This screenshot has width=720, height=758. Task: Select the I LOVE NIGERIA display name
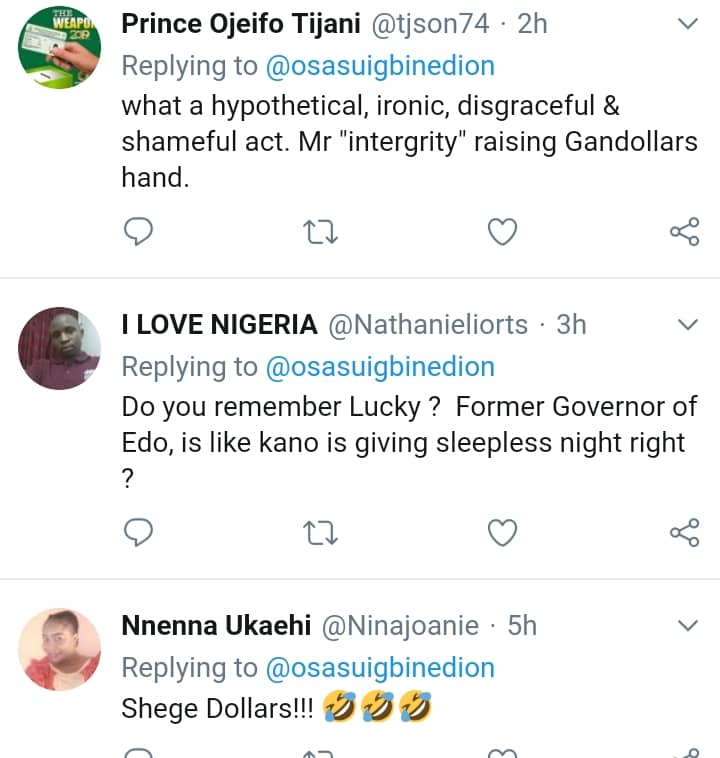(x=219, y=325)
